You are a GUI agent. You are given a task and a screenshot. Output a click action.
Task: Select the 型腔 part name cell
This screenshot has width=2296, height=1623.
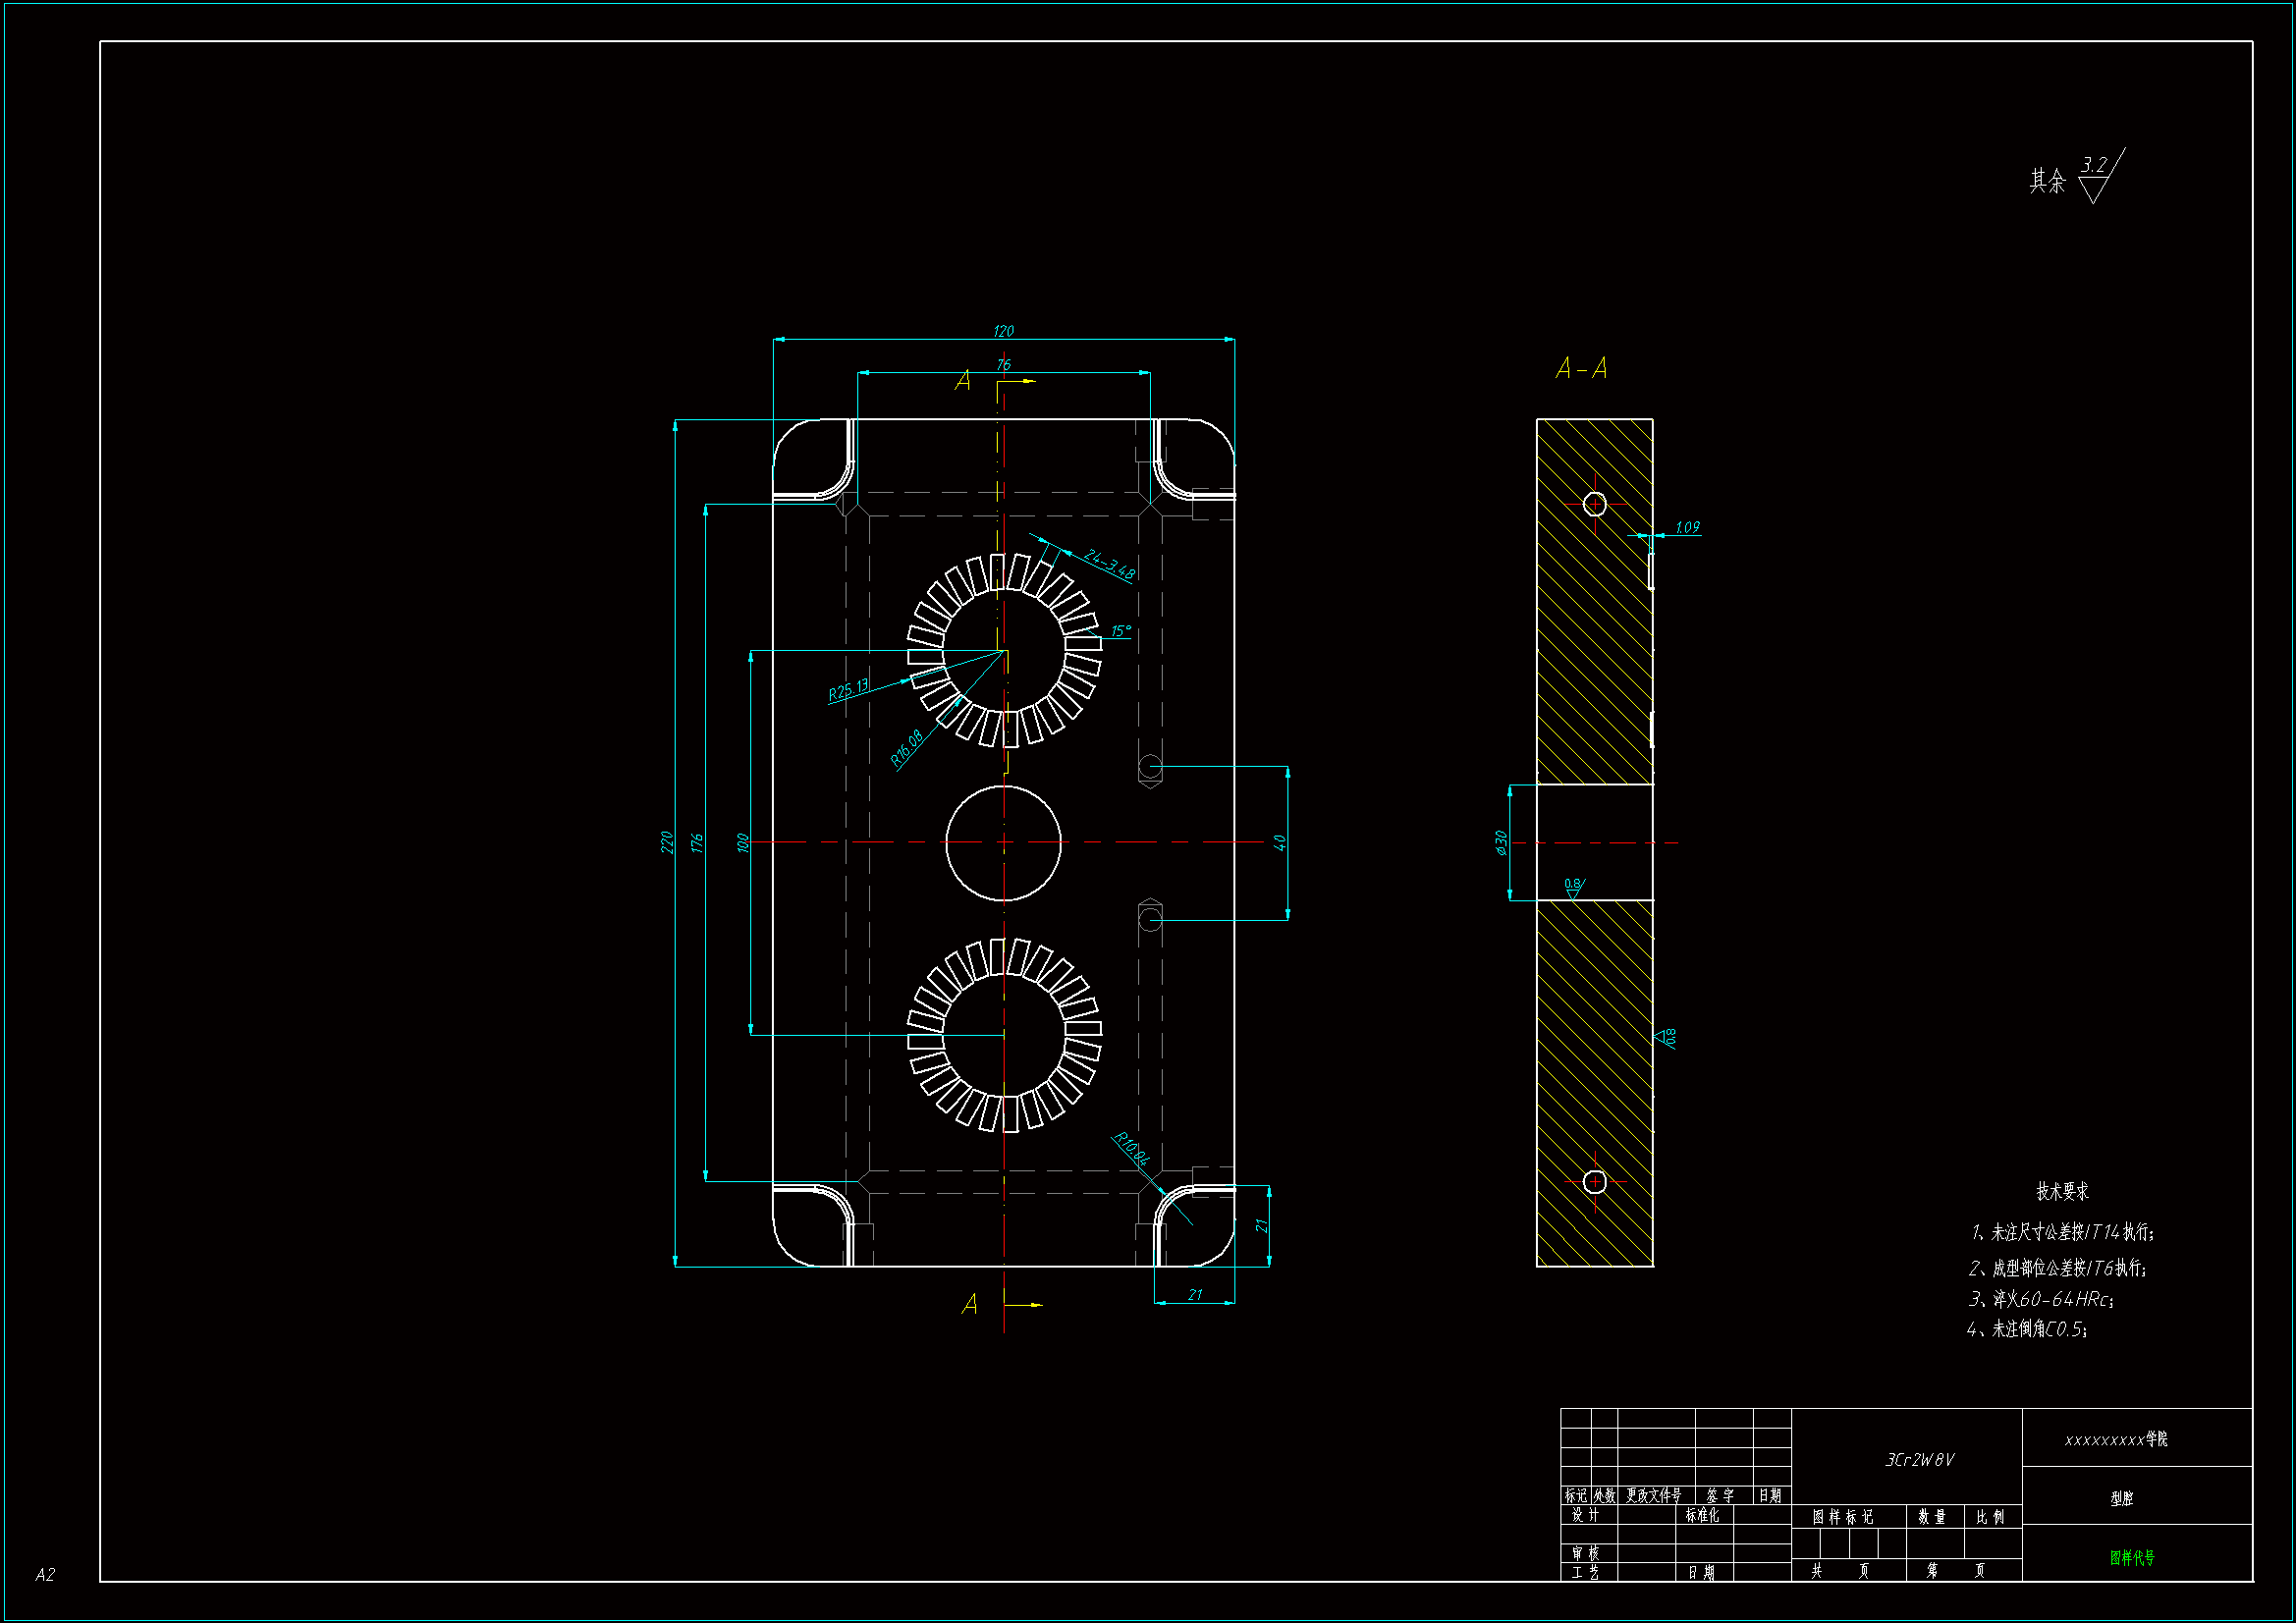coord(2122,1498)
